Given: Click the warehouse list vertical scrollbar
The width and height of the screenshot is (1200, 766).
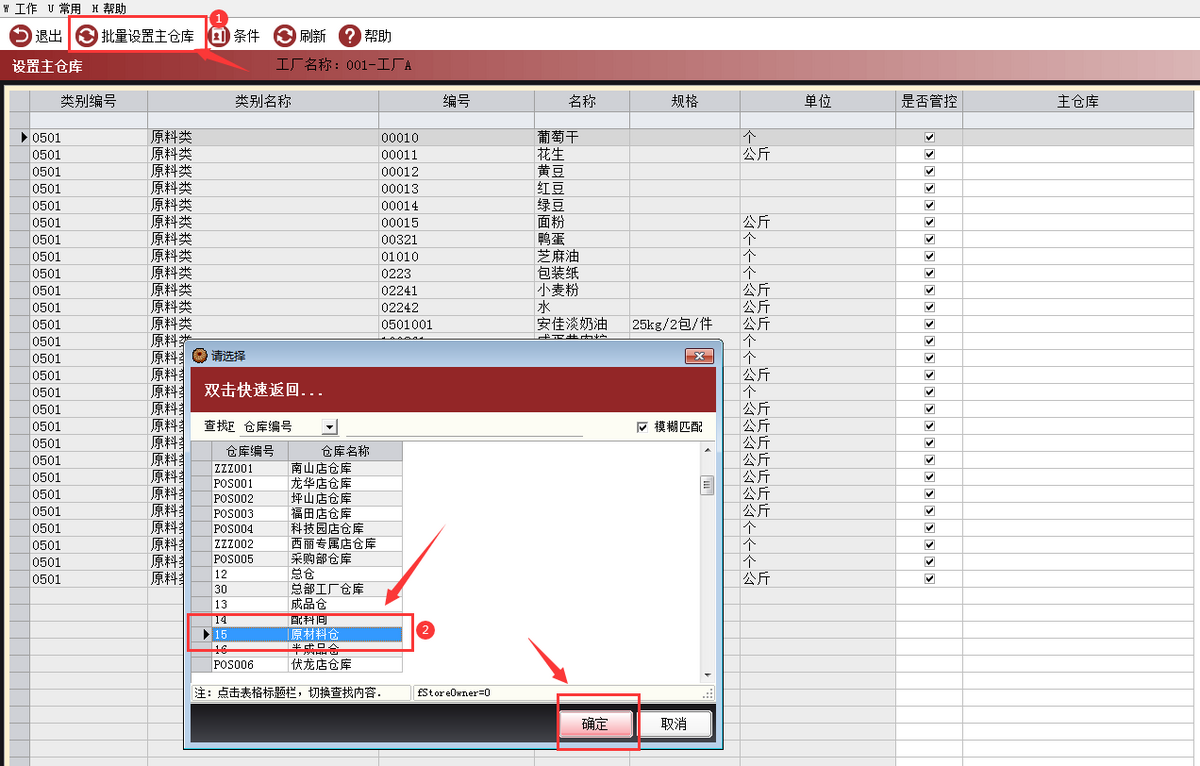Looking at the screenshot, I should click(x=707, y=562).
